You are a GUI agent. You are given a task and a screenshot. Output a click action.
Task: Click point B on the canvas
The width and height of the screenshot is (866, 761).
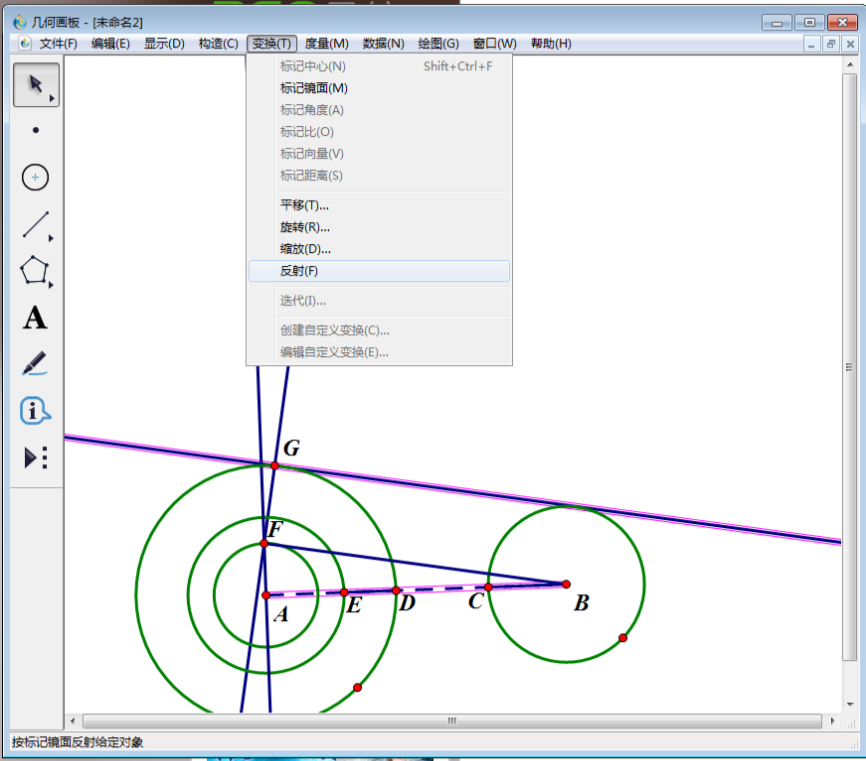point(566,584)
